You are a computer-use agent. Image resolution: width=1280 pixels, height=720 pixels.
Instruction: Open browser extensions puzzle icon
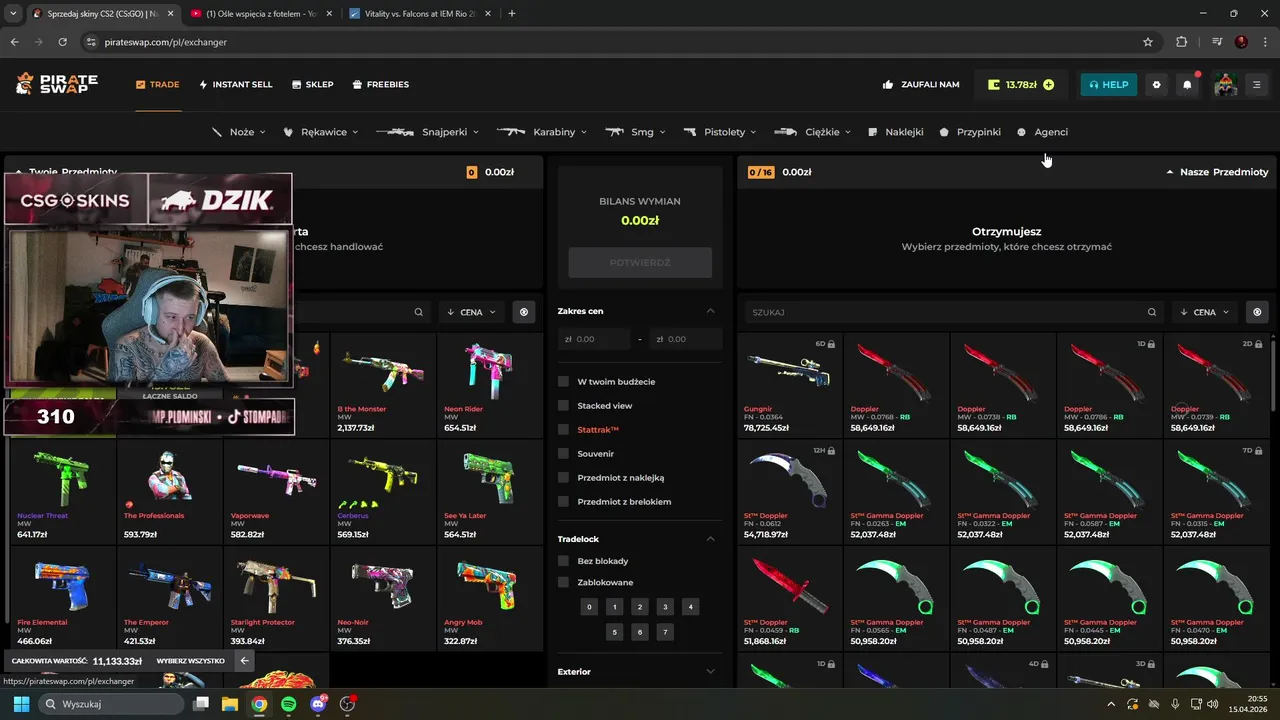coord(1182,42)
